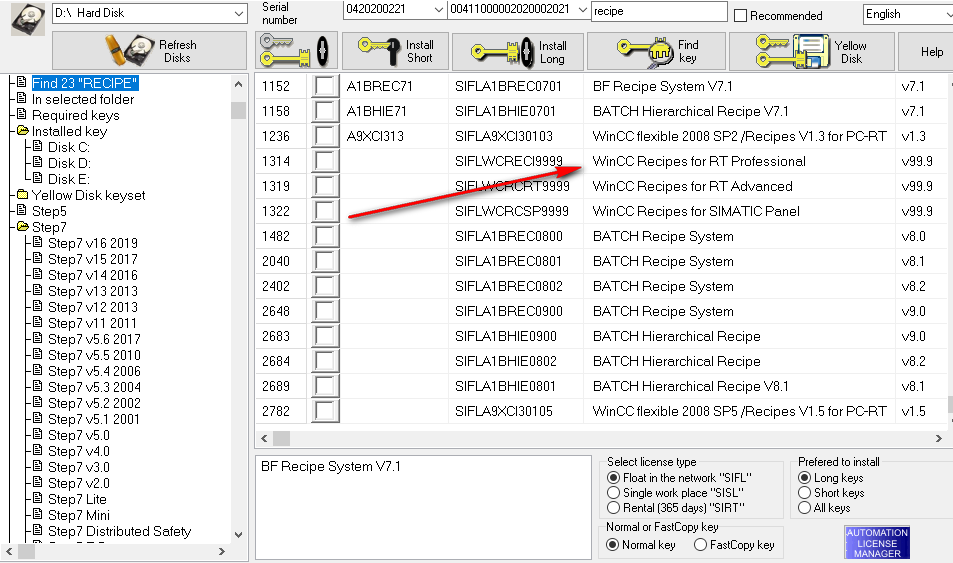This screenshot has width=953, height=563.
Task: Click SIFLA1BREC0701 license cell
Action: tap(508, 86)
